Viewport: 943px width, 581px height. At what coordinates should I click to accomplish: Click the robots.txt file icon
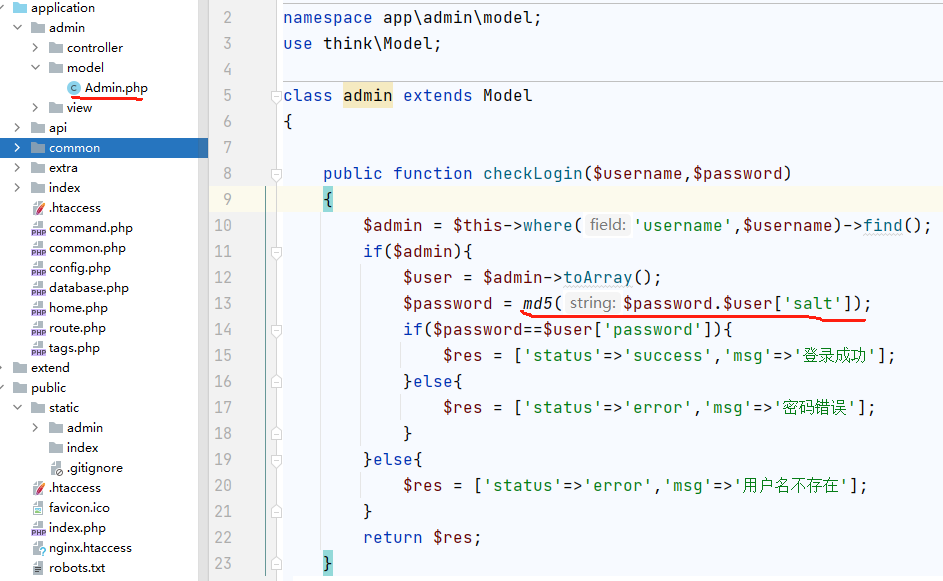(39, 568)
